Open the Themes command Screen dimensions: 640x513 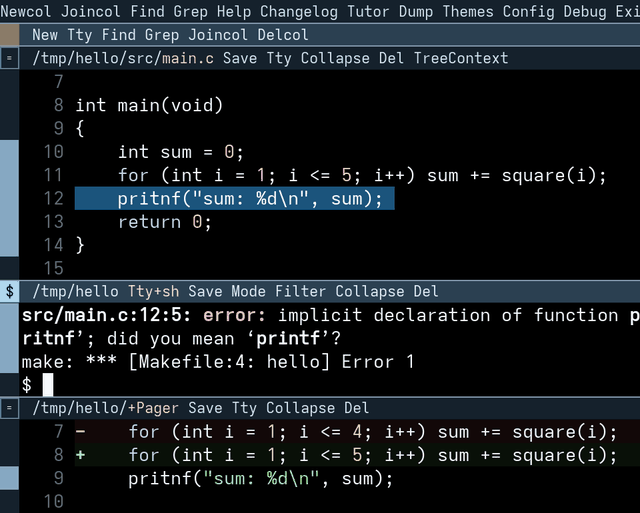point(468,11)
